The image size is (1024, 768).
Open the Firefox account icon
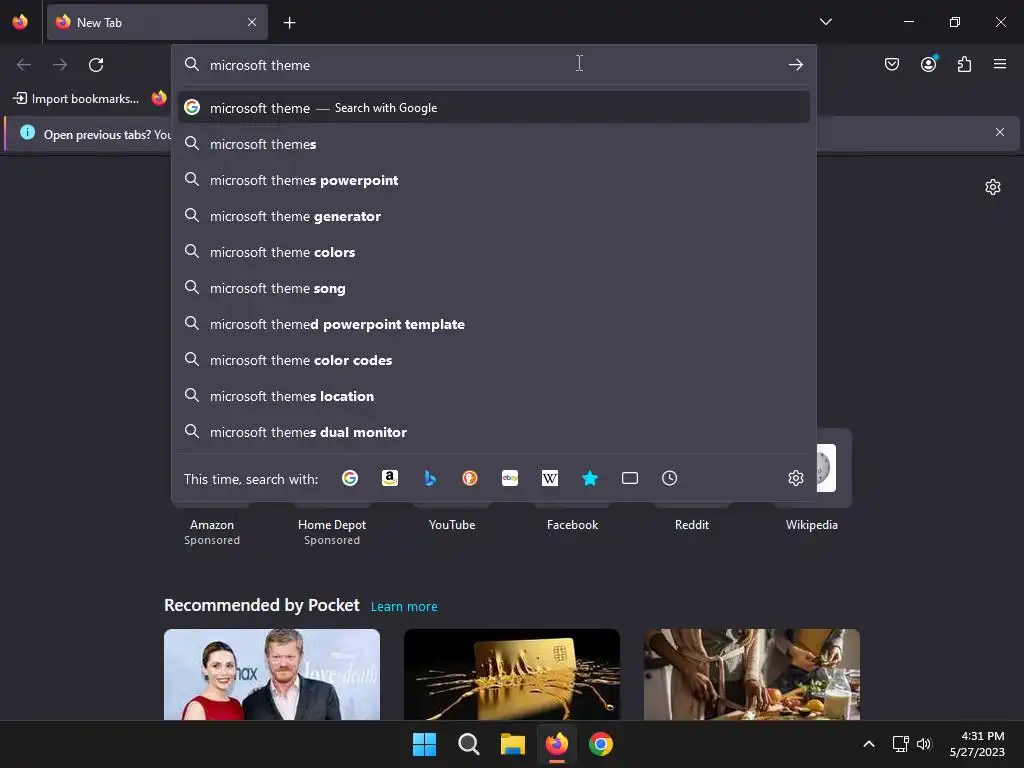point(928,64)
